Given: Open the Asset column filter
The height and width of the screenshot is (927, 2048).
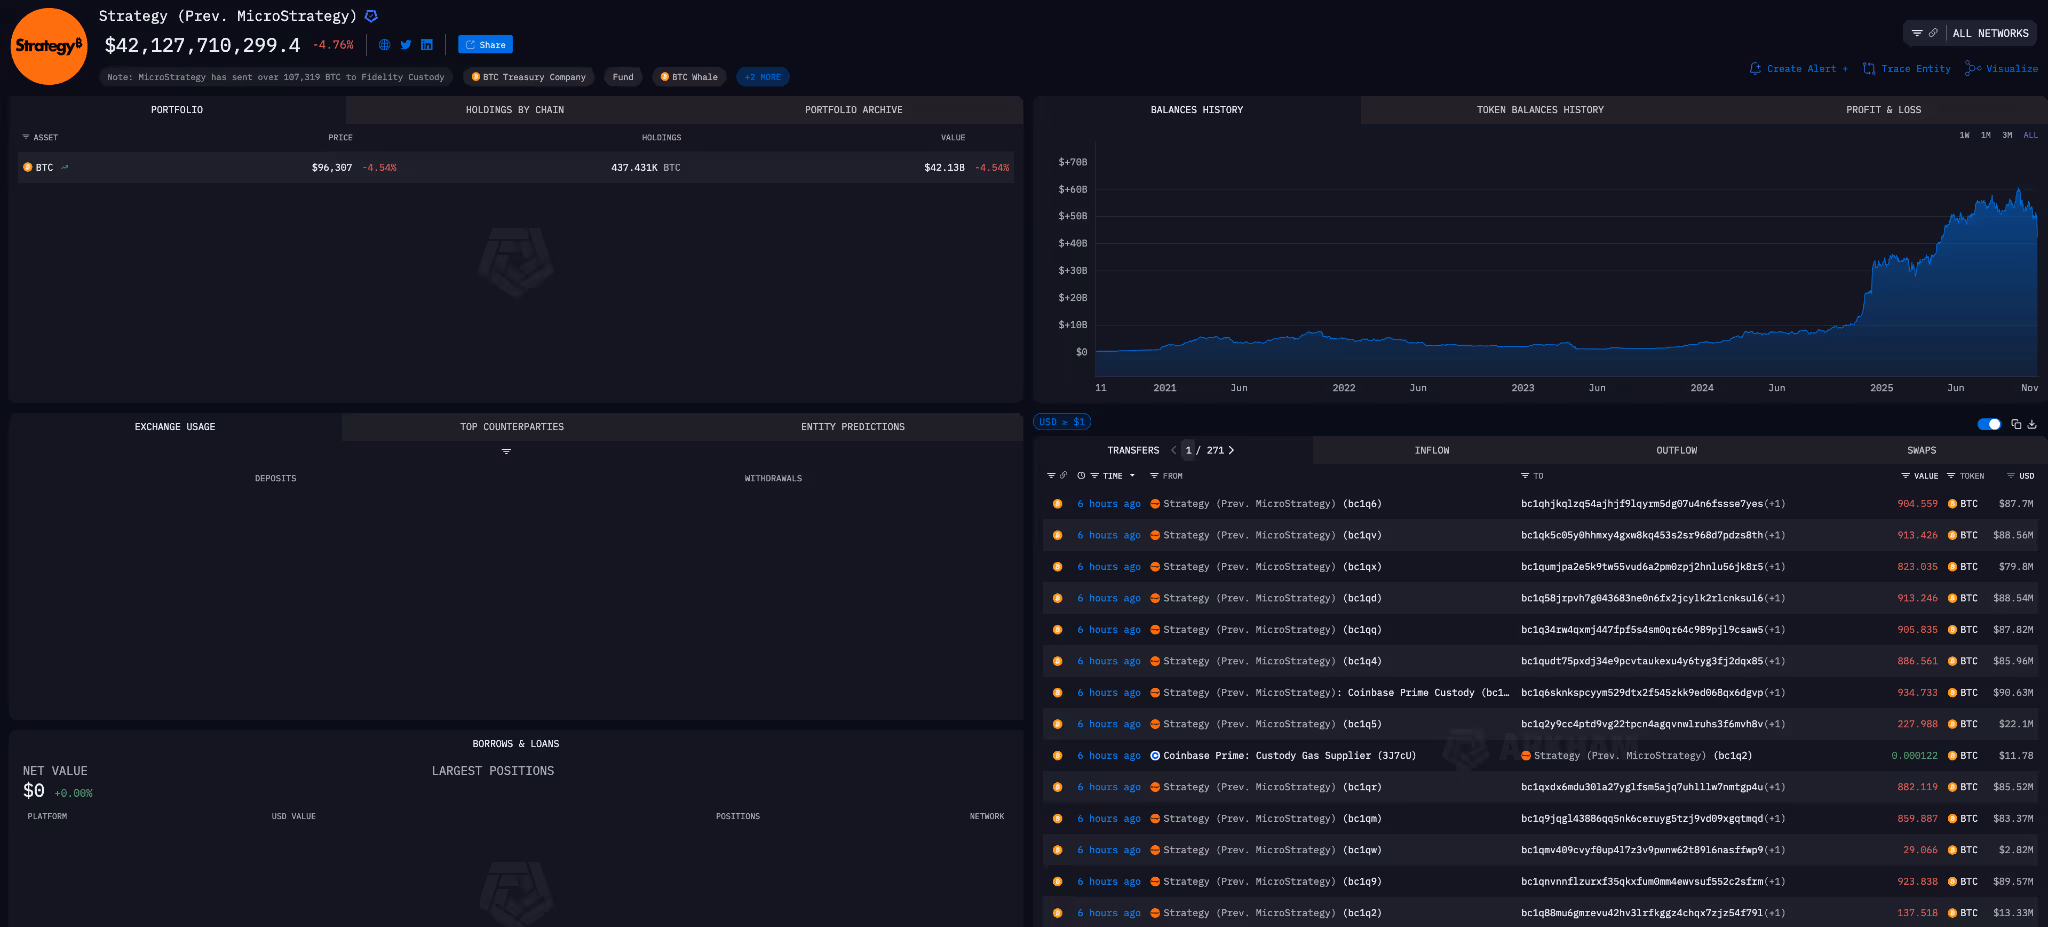Looking at the screenshot, I should click(x=26, y=137).
